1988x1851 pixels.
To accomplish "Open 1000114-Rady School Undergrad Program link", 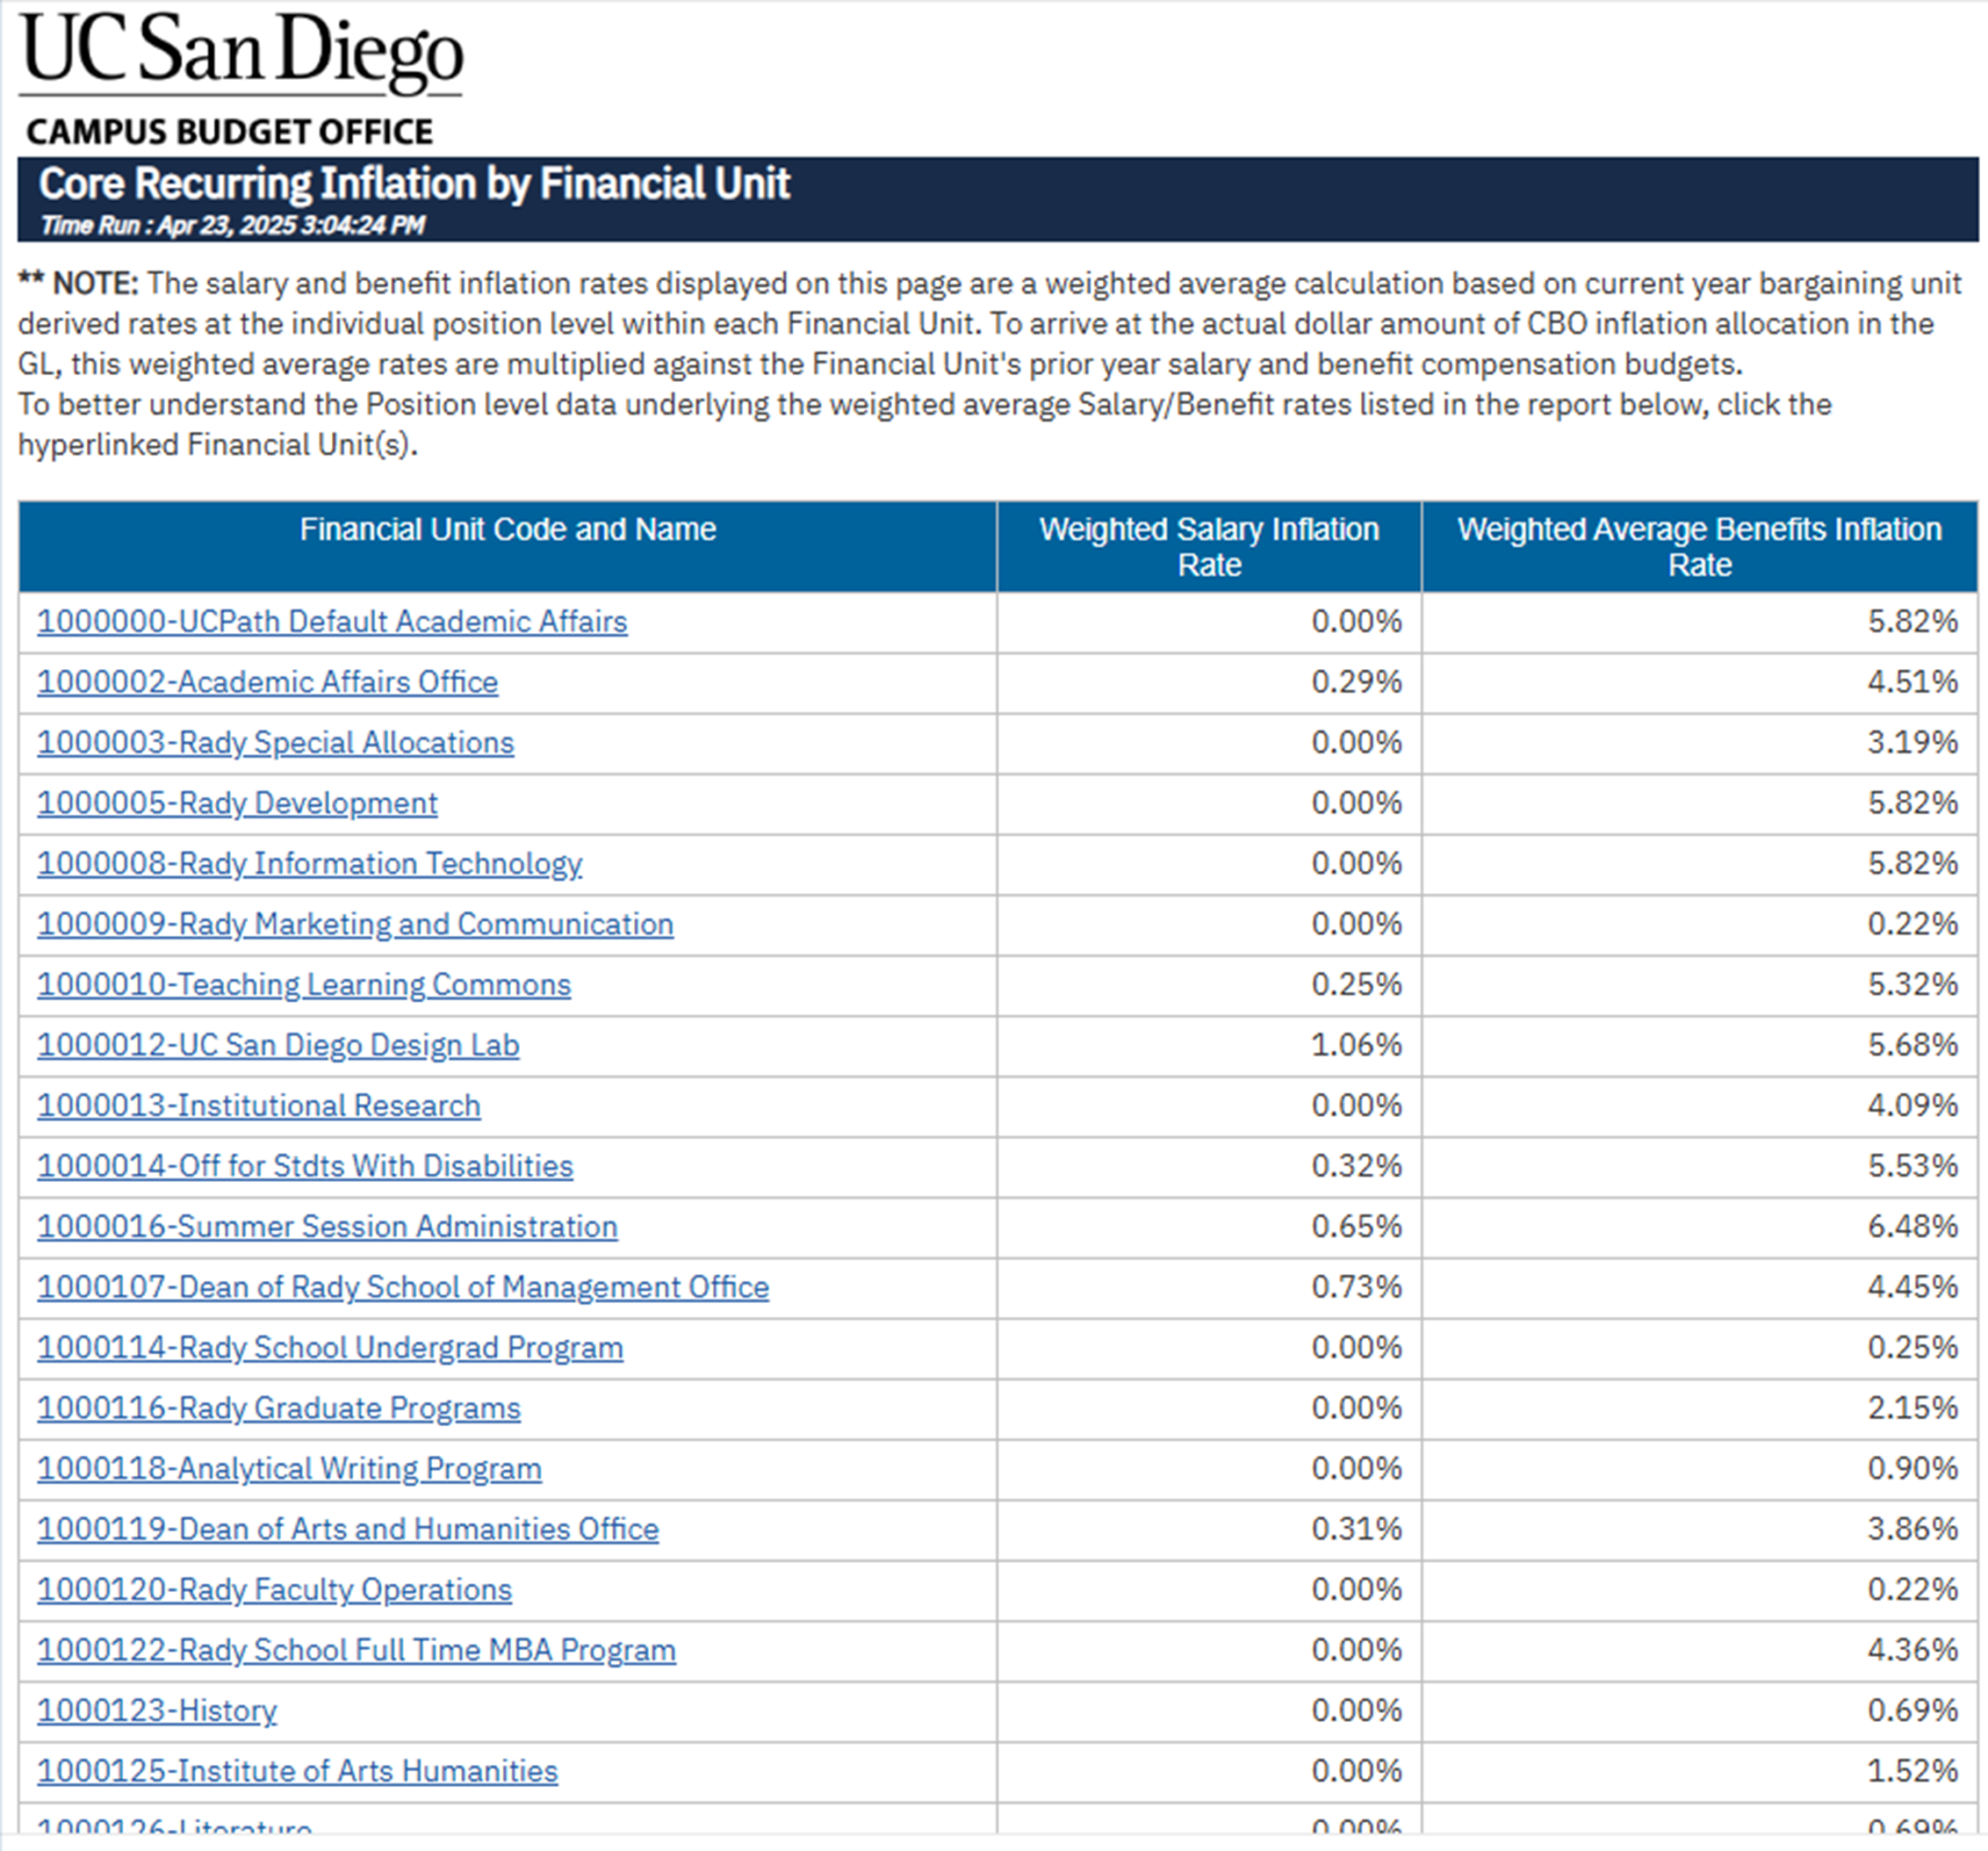I will pyautogui.click(x=330, y=1348).
